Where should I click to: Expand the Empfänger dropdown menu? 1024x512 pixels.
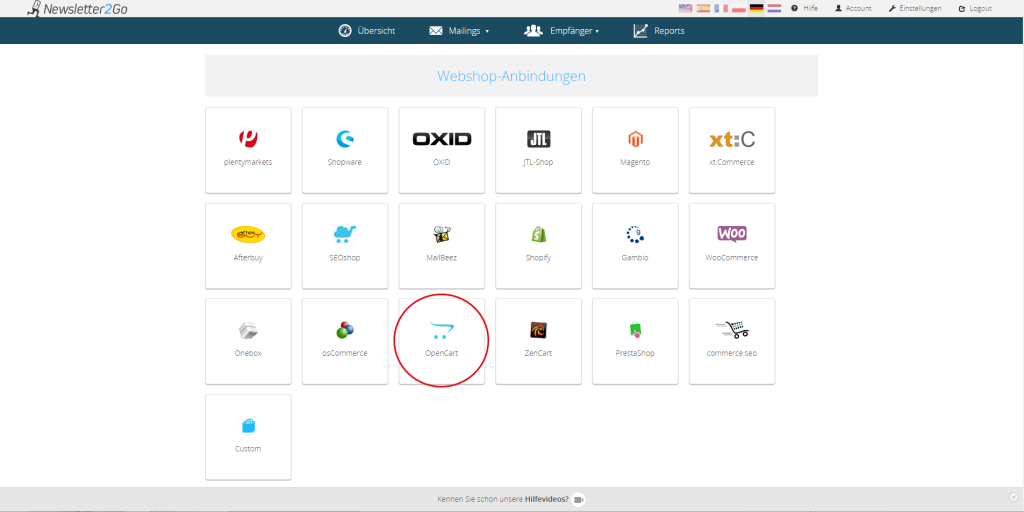click(562, 31)
